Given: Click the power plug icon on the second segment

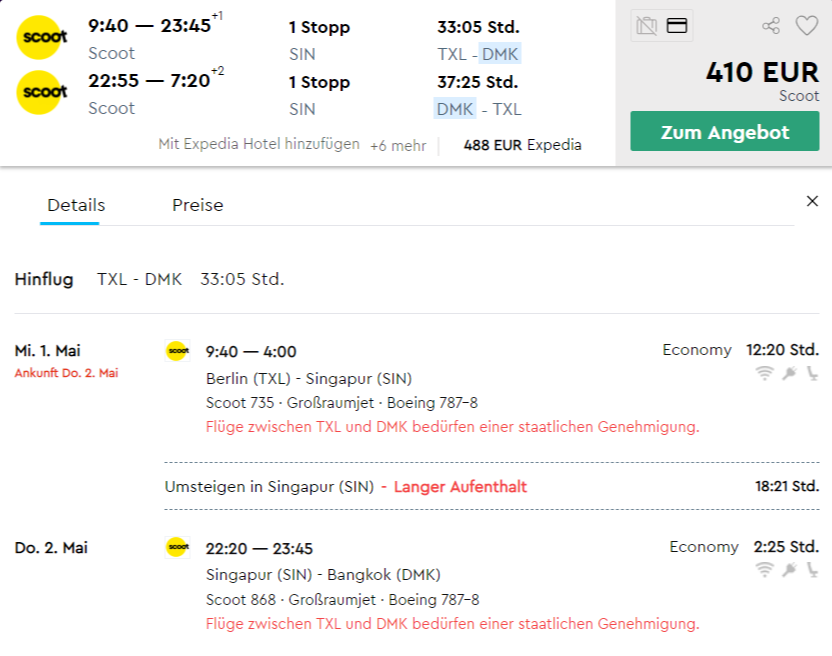Looking at the screenshot, I should point(789,568).
